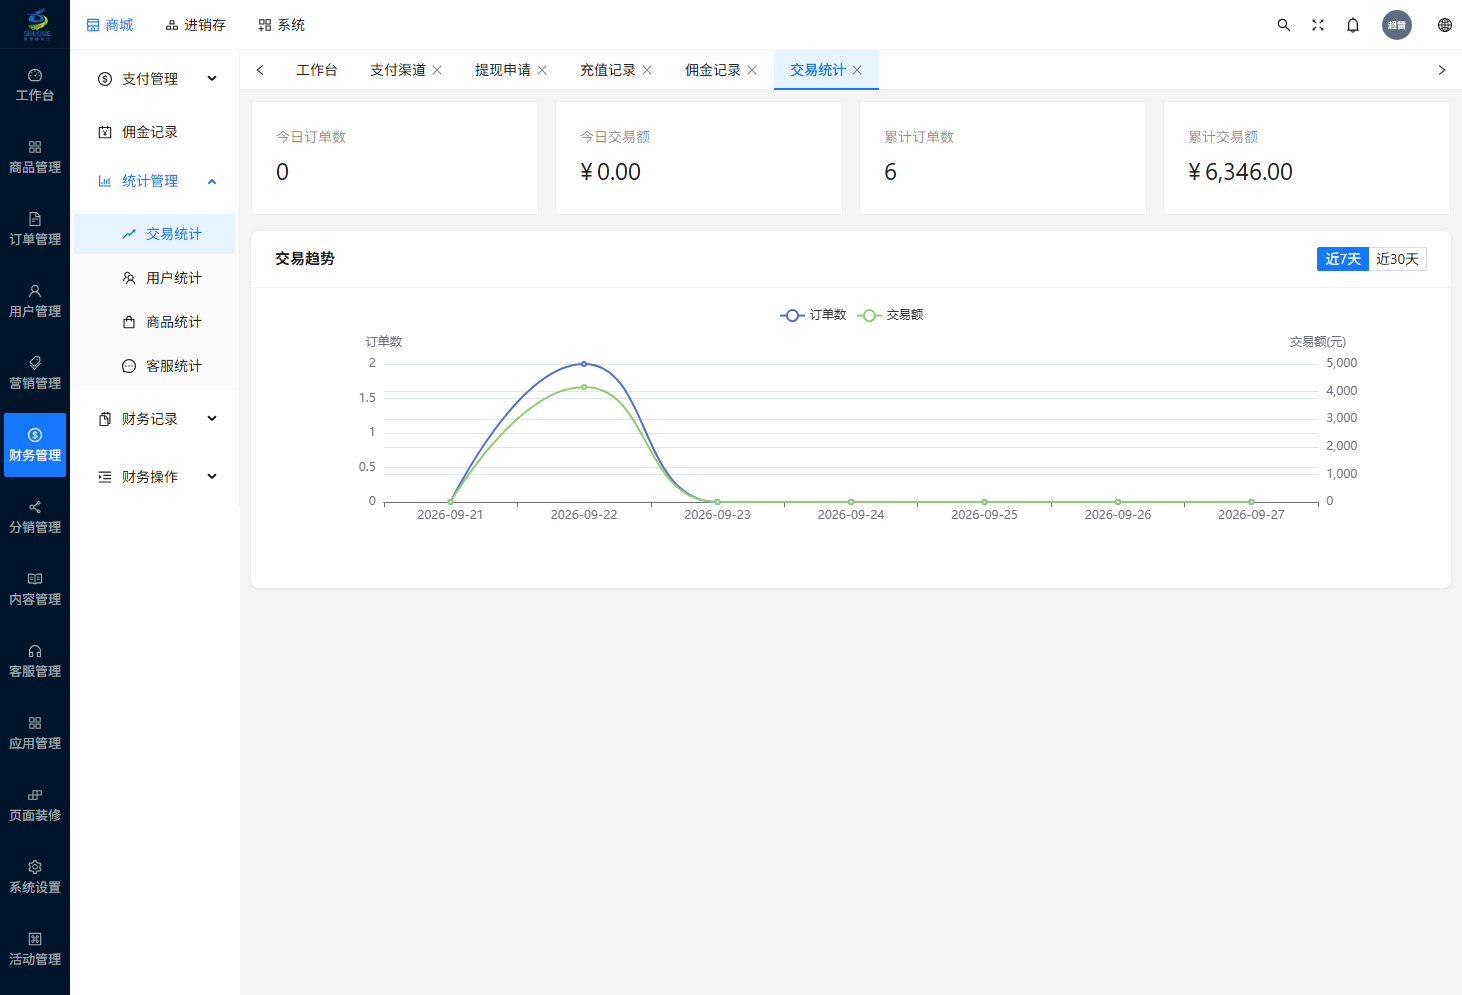This screenshot has width=1462, height=995.
Task: Open 分销管理 in left sidebar
Action: [x=35, y=517]
